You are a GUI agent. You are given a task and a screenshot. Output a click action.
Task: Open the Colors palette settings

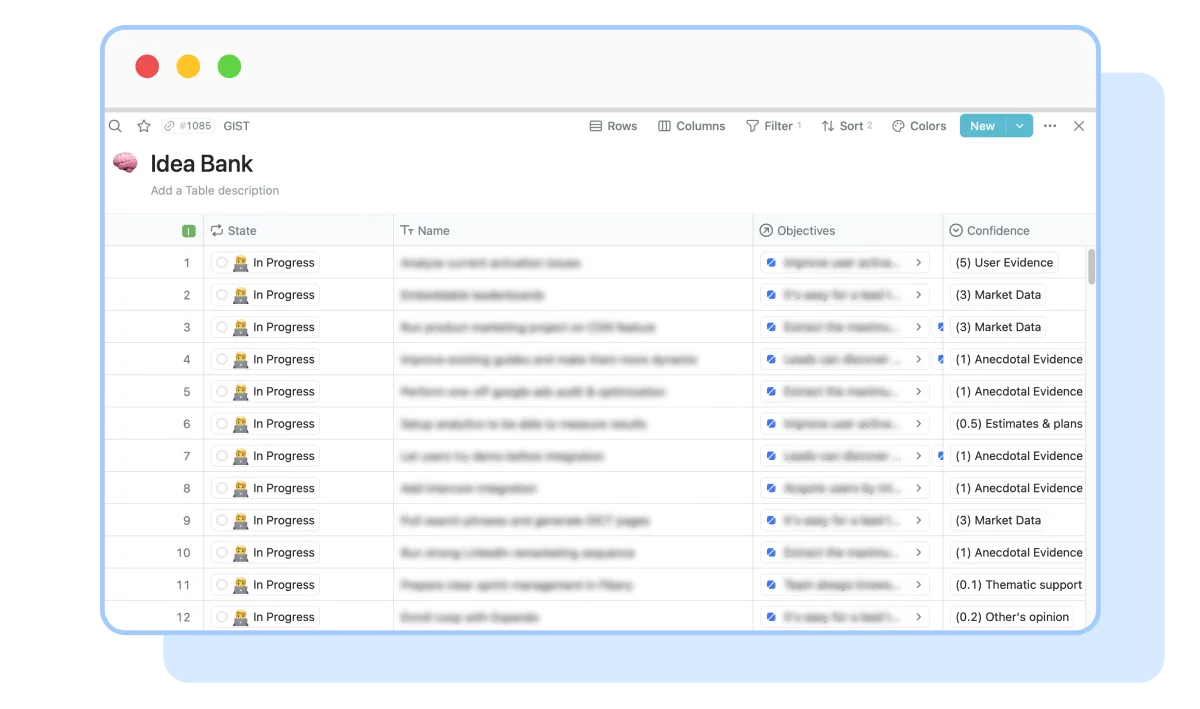tap(918, 126)
